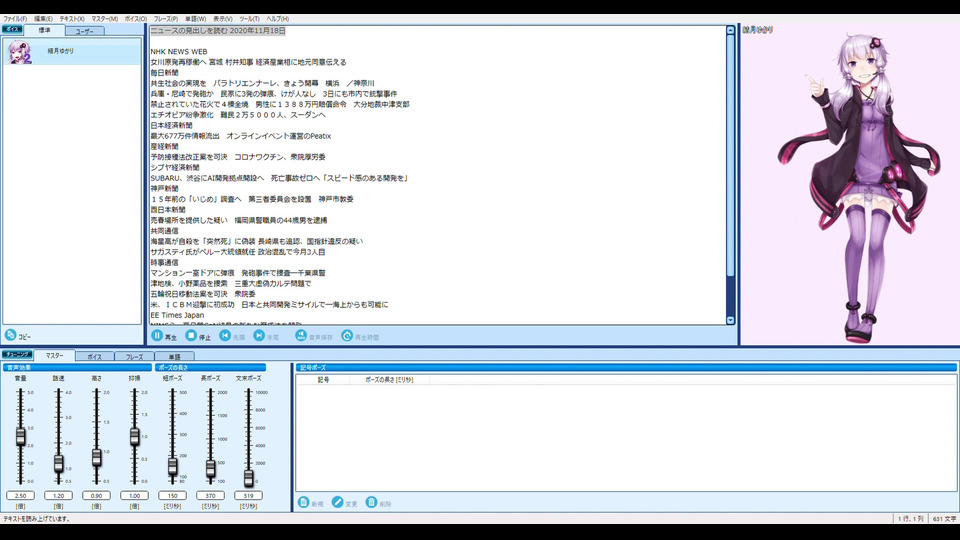
Task: Select the ボイス tuning tab
Action: (94, 356)
